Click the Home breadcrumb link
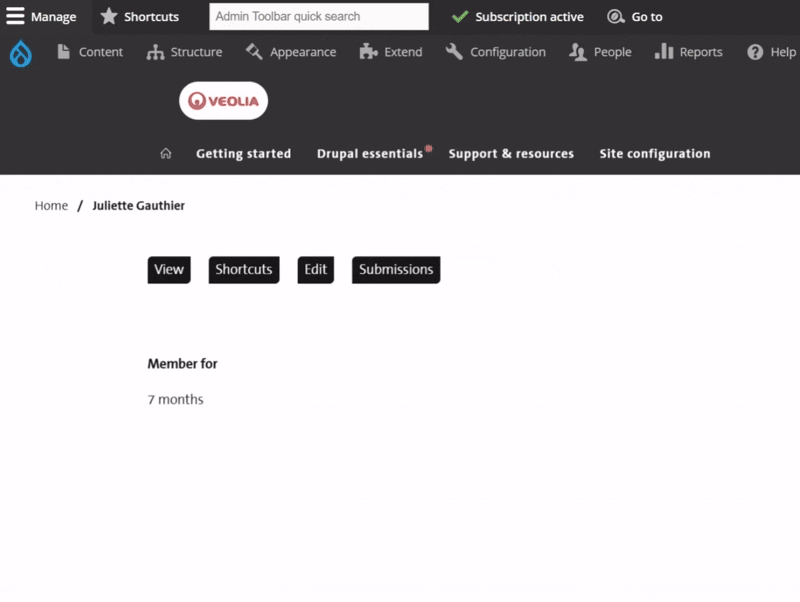 tap(50, 205)
